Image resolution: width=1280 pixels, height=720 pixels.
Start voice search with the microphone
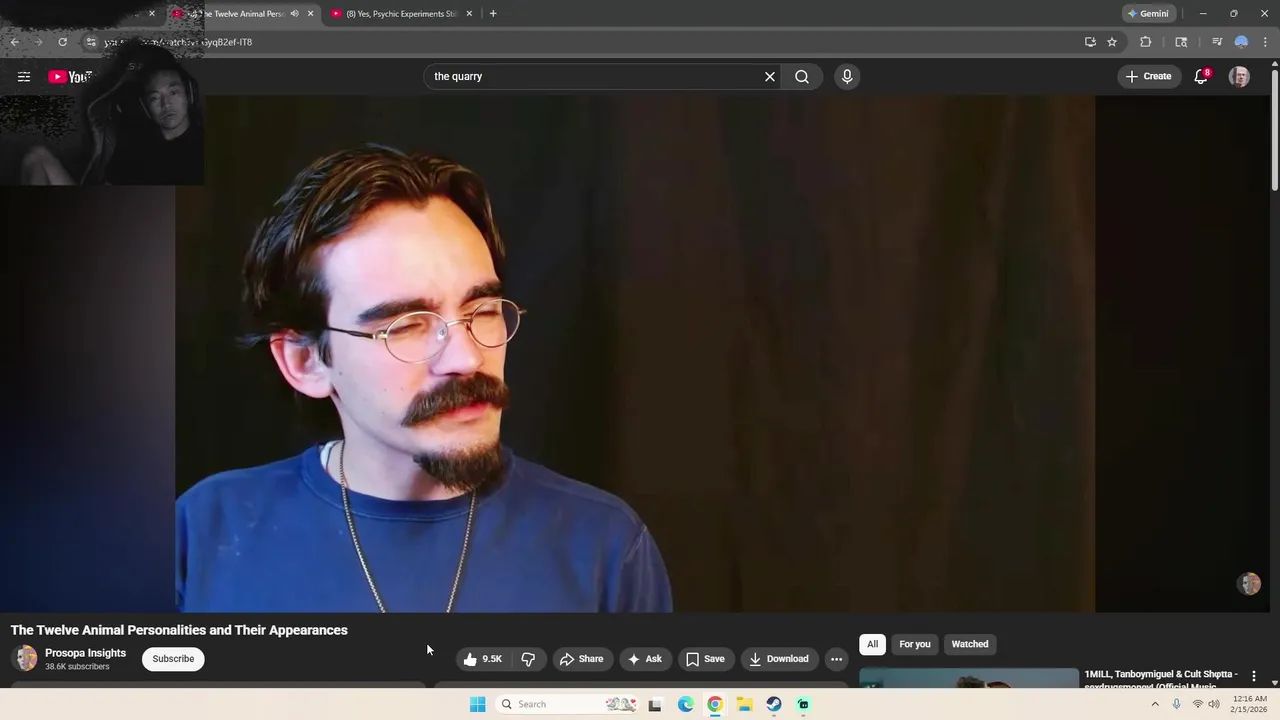[847, 77]
